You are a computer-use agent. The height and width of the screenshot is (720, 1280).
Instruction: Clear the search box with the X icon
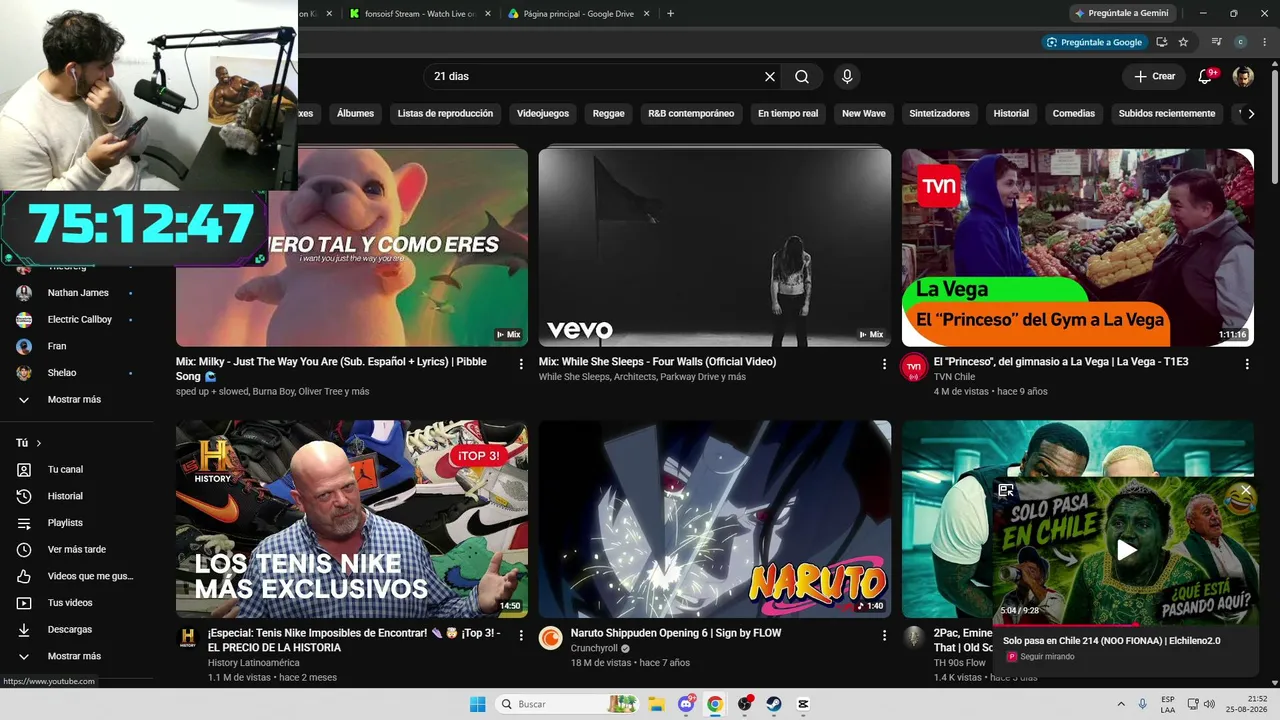point(770,77)
